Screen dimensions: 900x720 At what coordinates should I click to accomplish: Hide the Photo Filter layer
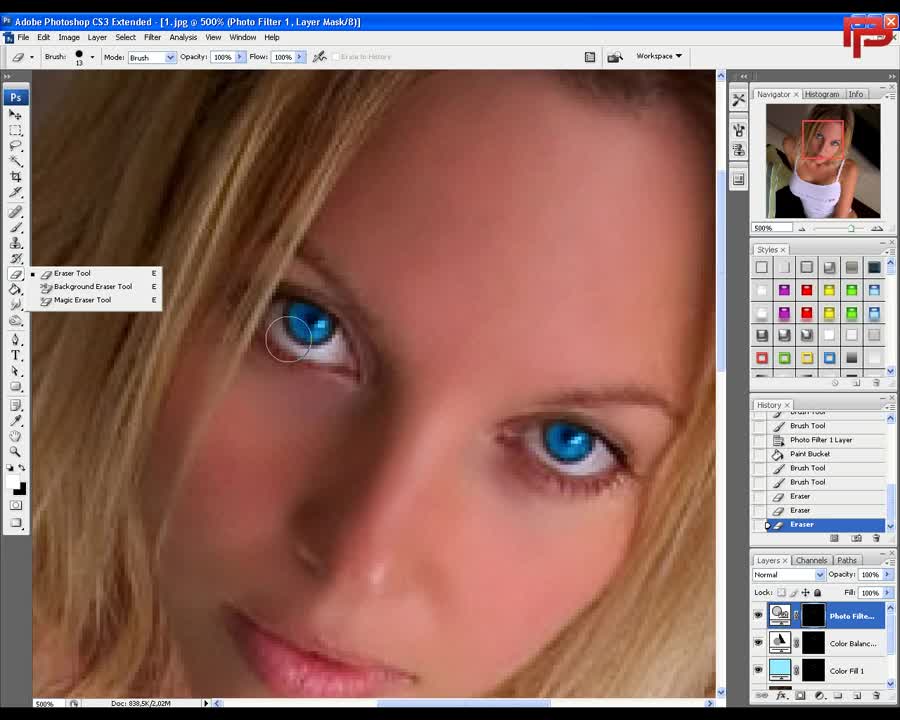pyautogui.click(x=758, y=615)
